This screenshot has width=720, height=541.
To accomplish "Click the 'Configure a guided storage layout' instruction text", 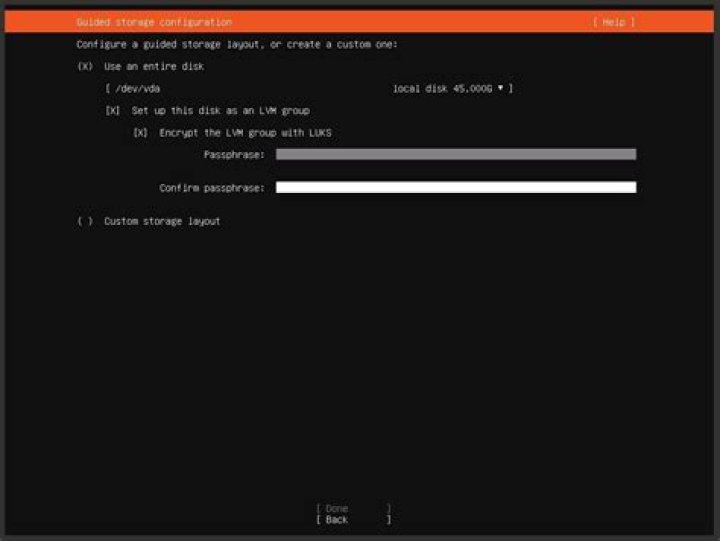I will coord(237,45).
